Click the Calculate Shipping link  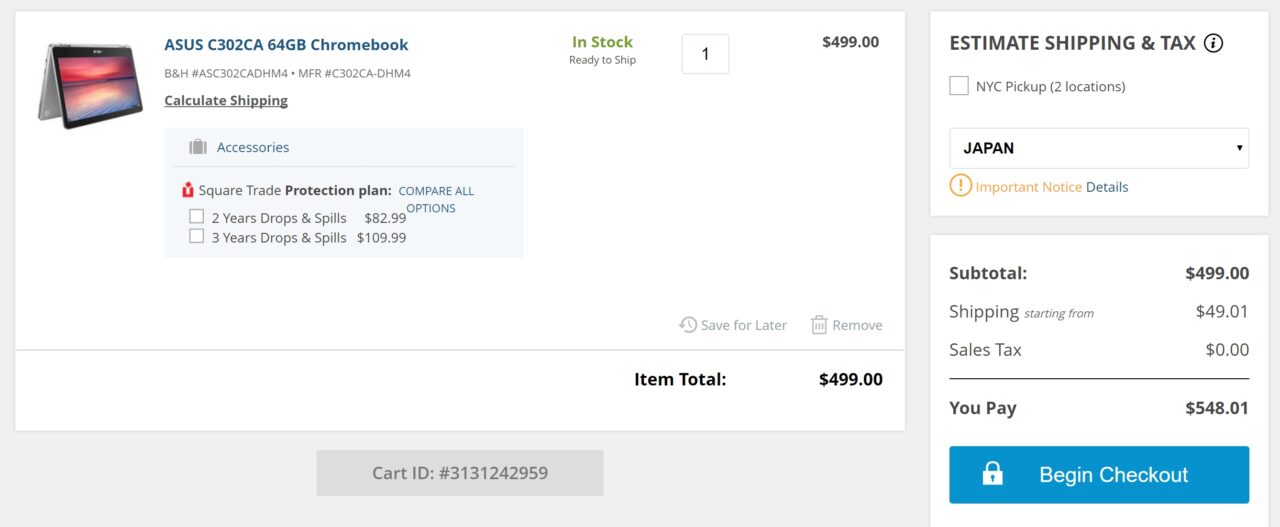pos(226,100)
